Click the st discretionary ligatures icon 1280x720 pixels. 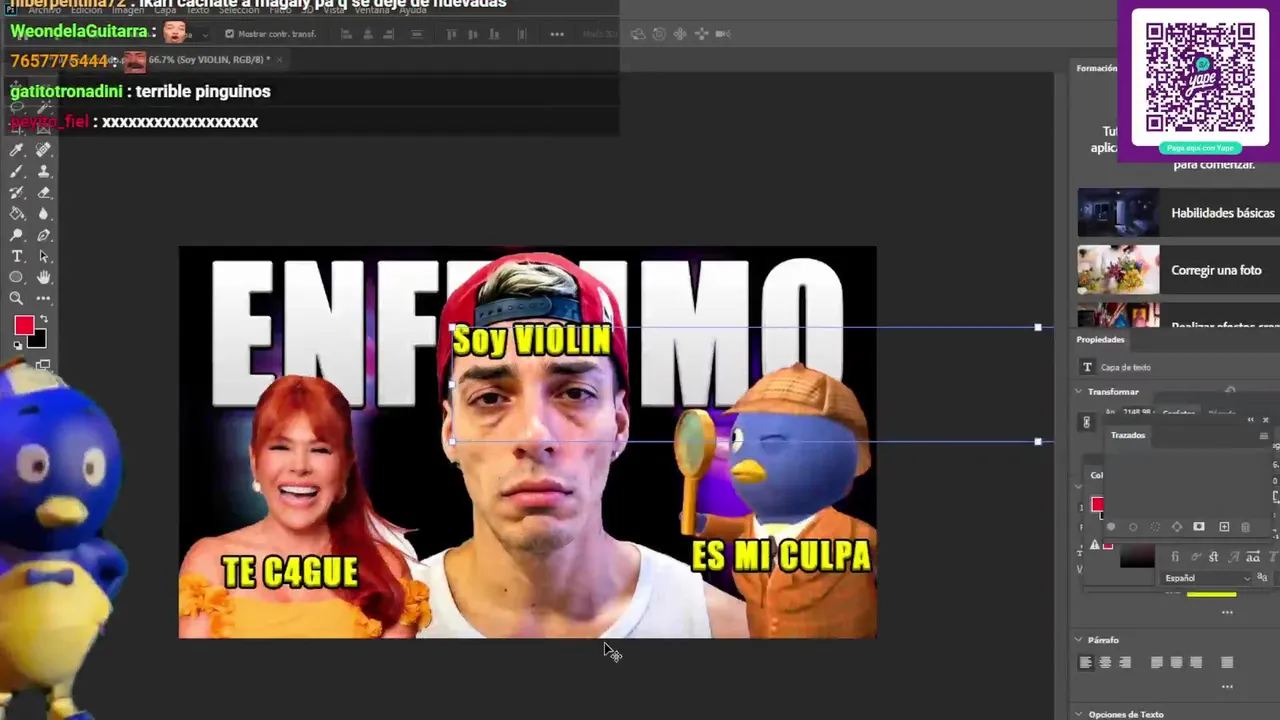[1214, 557]
